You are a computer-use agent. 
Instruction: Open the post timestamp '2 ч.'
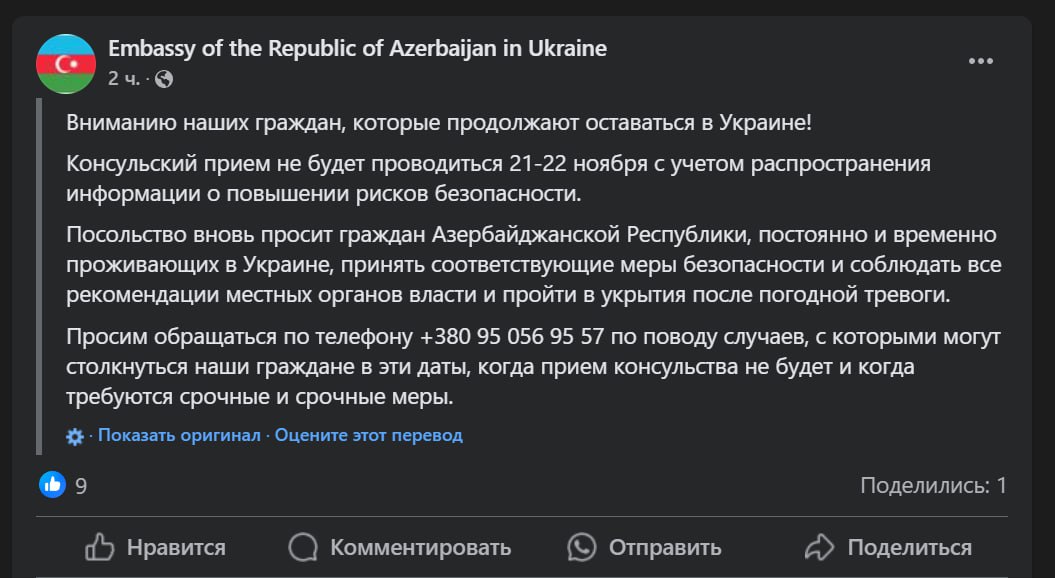coord(124,79)
